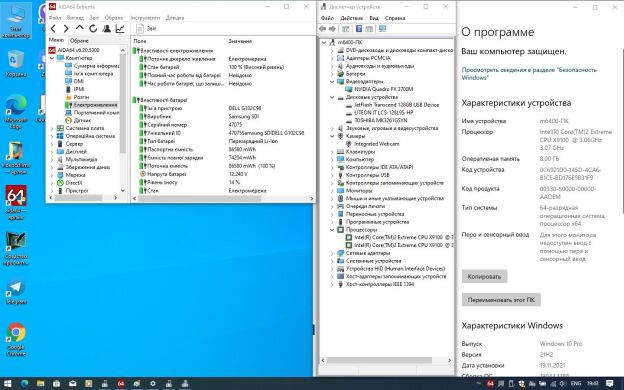Open AIDA64 Вигляд menu

coord(75,18)
